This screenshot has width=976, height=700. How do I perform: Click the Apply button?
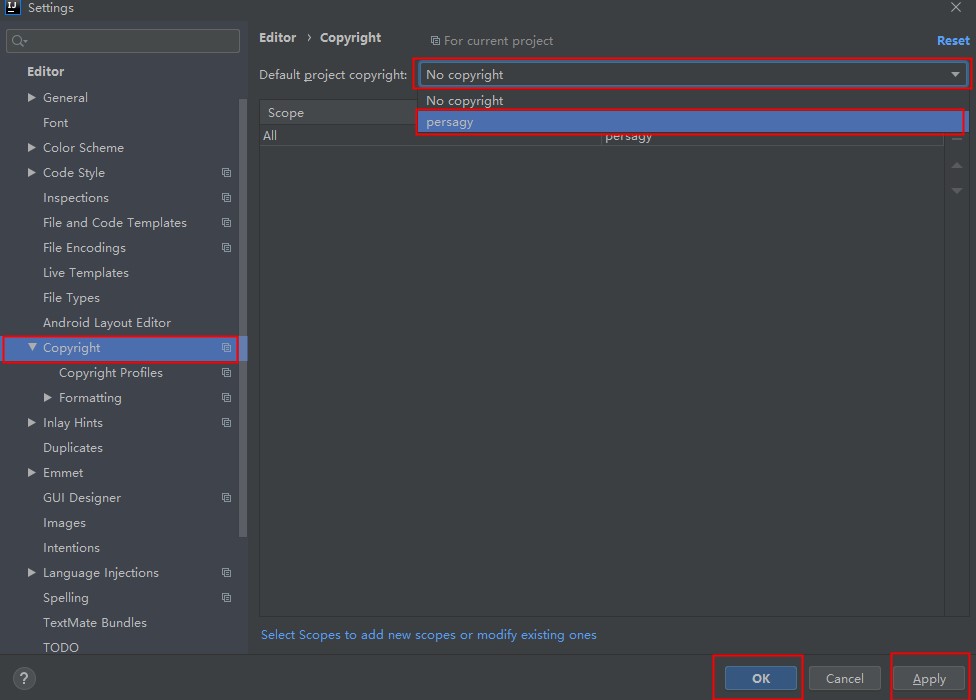click(x=929, y=678)
